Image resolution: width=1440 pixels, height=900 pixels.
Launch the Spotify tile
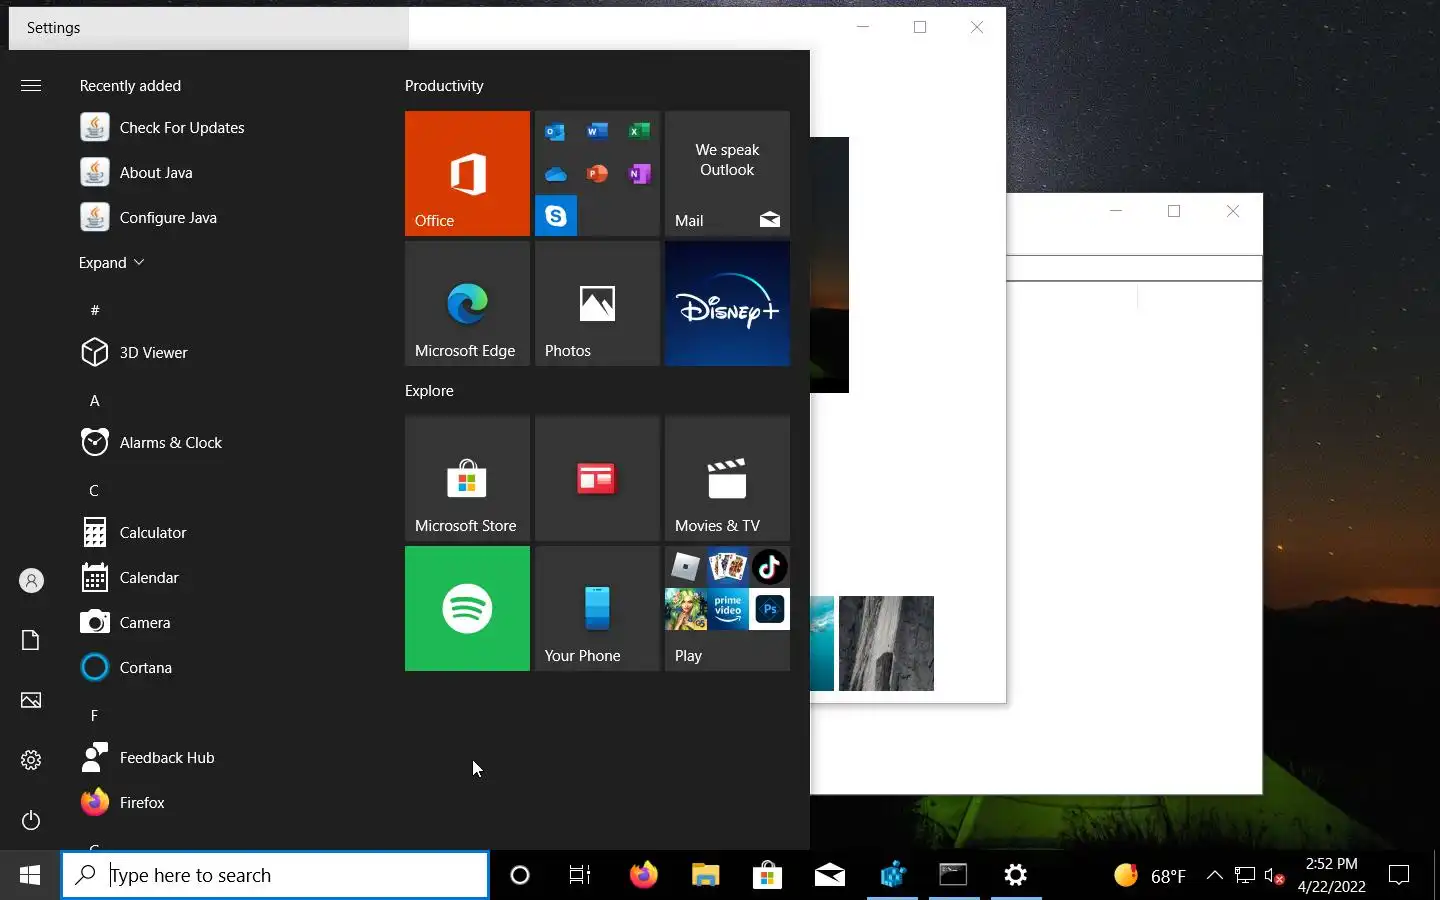[x=467, y=608]
